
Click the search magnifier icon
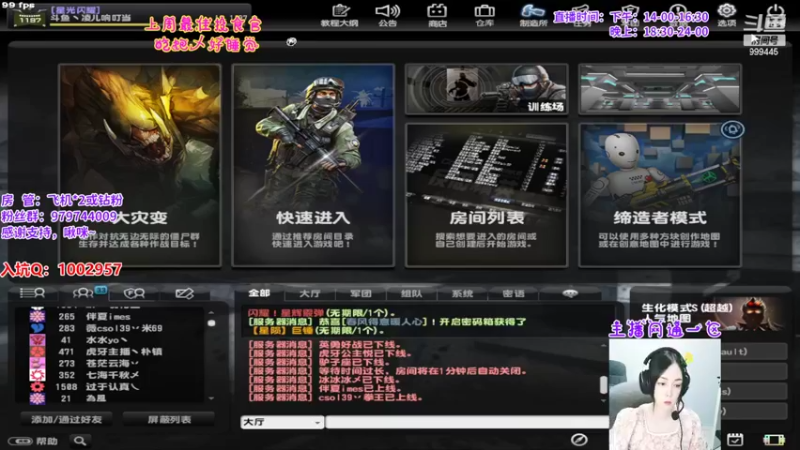(80, 441)
